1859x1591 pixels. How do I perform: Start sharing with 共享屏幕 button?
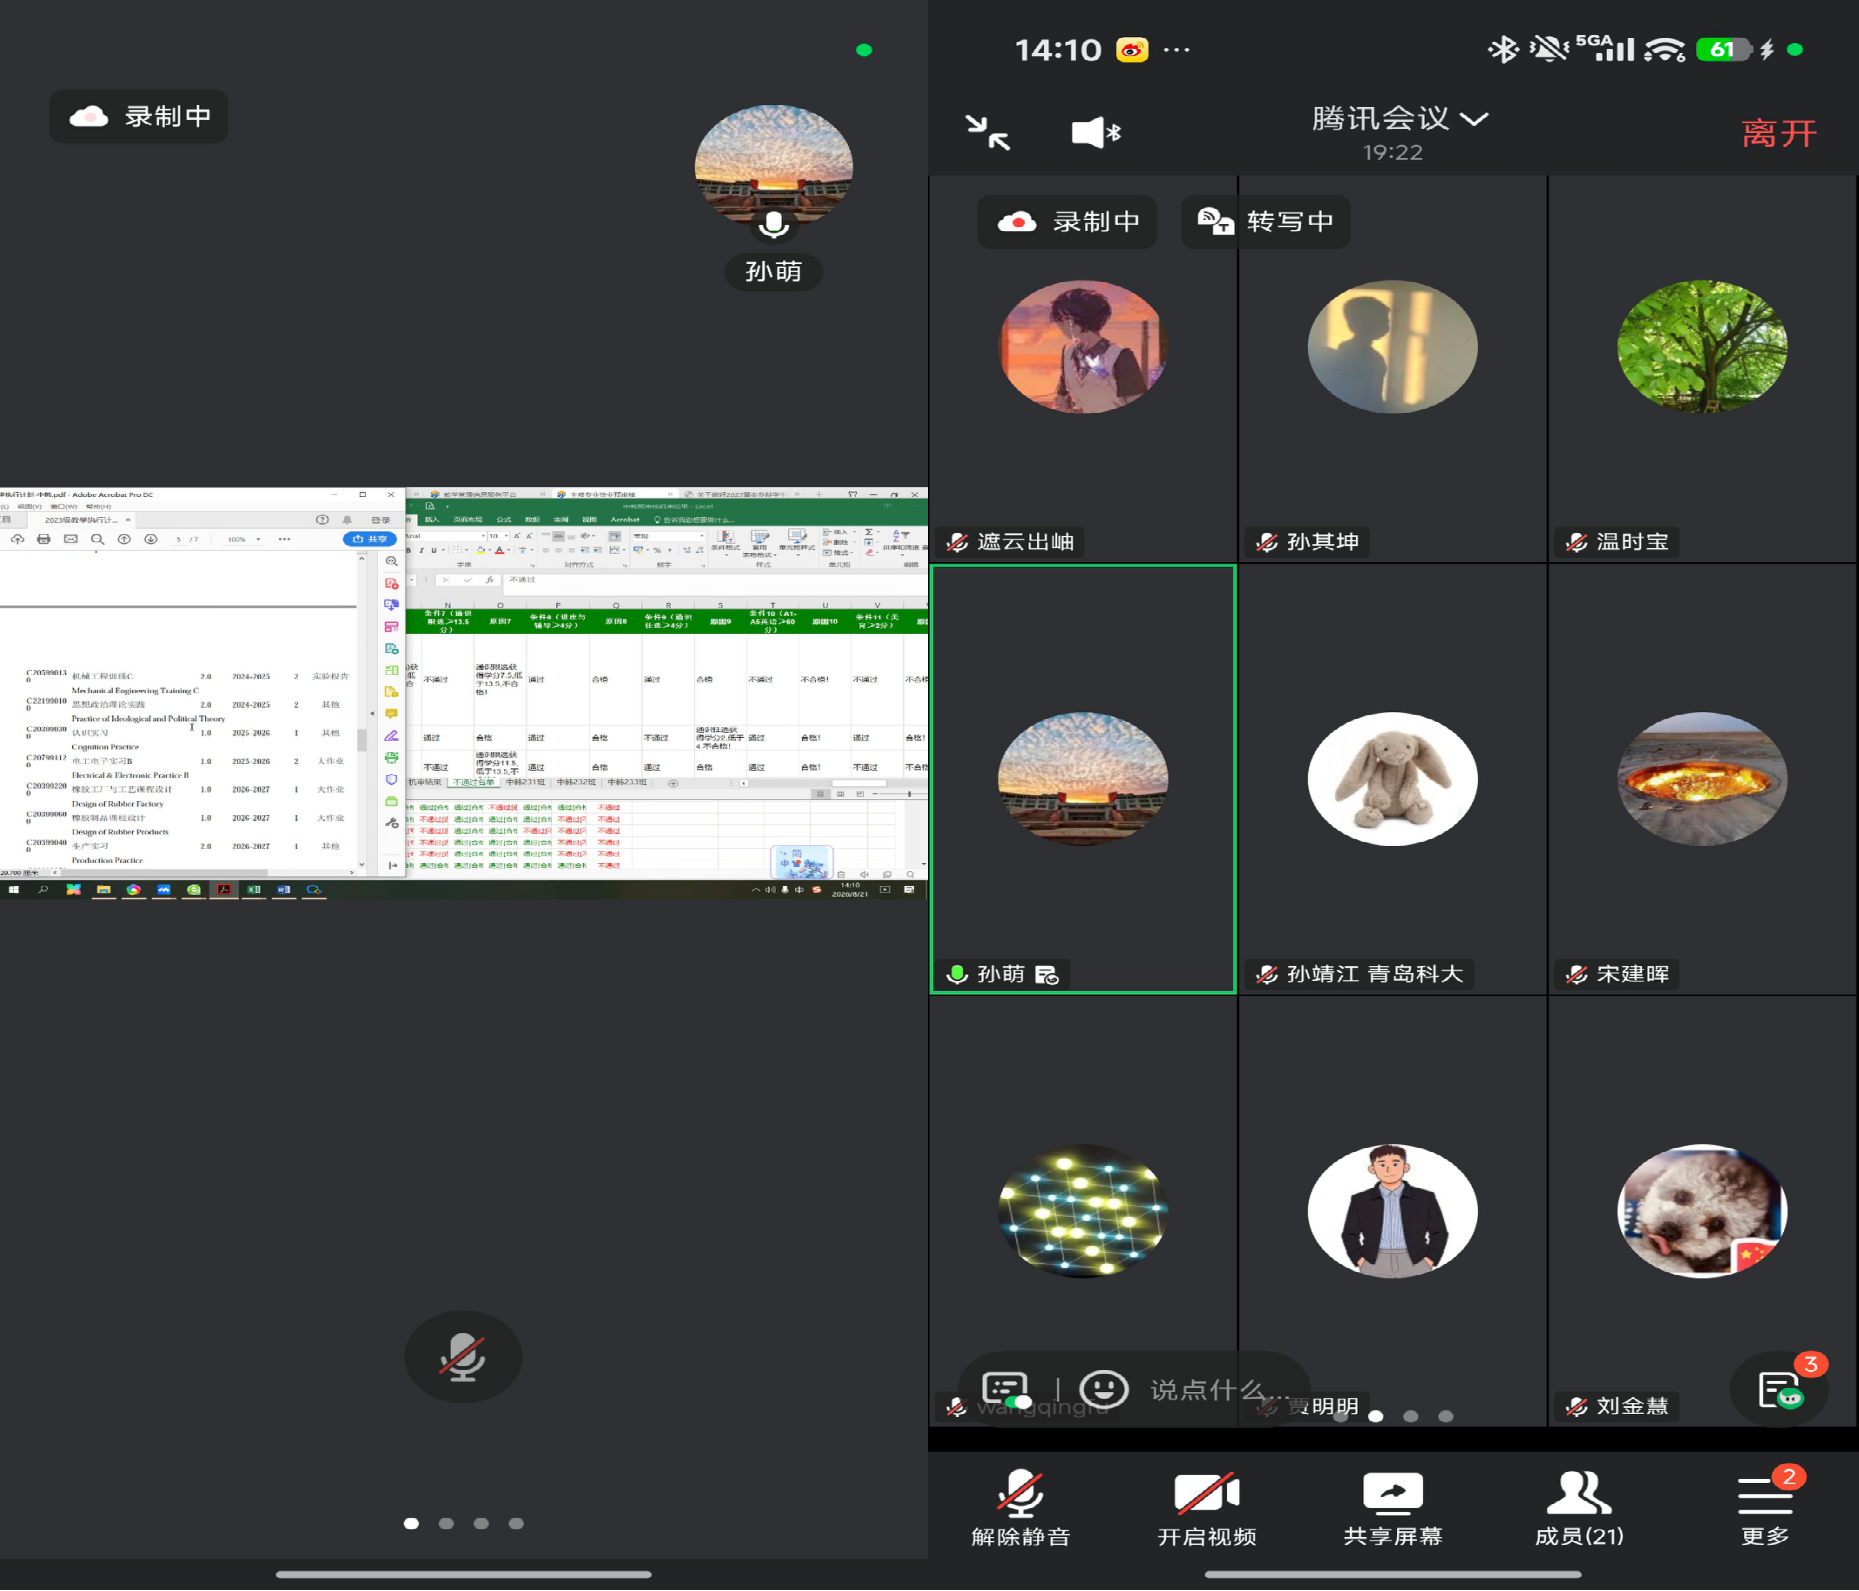[1393, 1508]
